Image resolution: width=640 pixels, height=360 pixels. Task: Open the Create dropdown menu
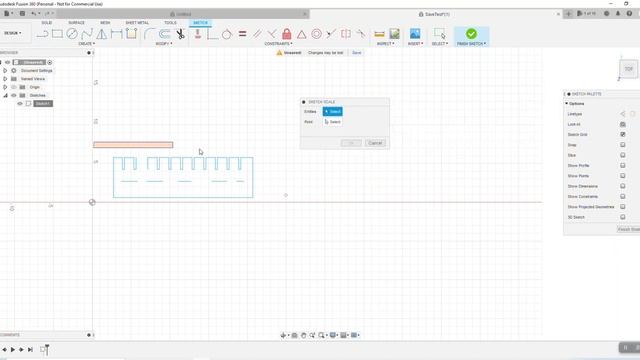86,44
